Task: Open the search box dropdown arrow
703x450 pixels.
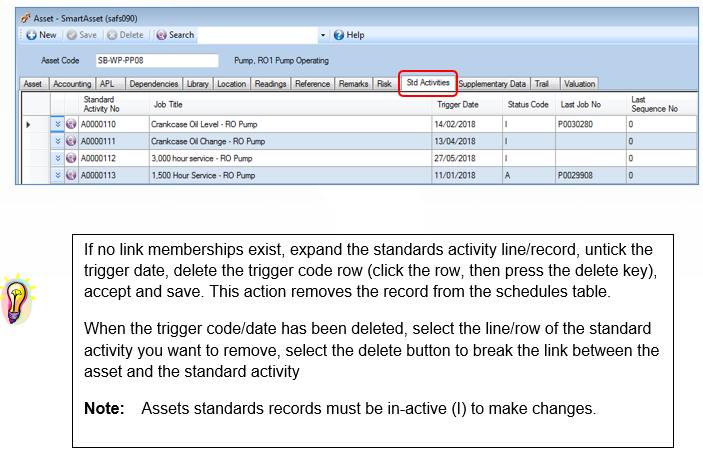Action: tap(323, 35)
